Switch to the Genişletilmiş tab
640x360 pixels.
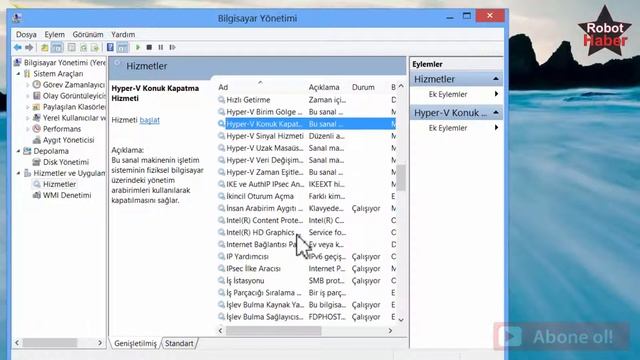pos(135,343)
